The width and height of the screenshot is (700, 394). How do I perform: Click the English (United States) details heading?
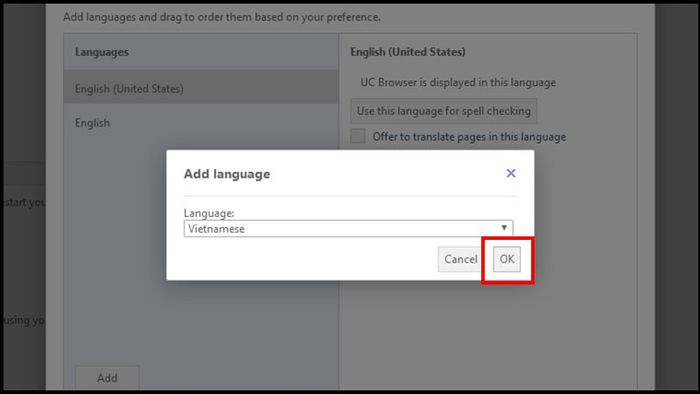tap(408, 52)
